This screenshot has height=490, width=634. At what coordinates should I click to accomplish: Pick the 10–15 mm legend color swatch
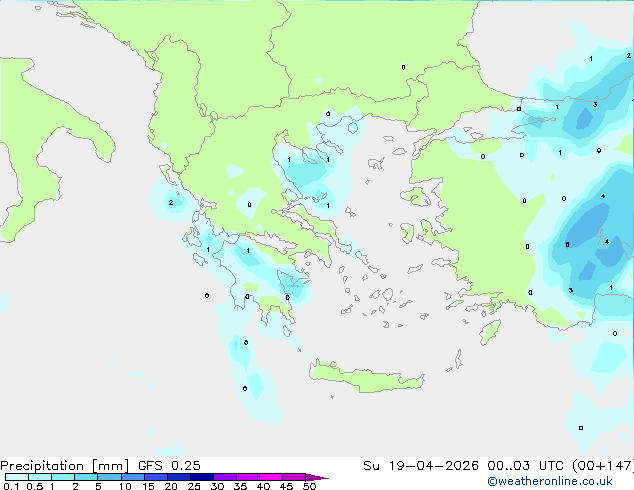coord(132,477)
